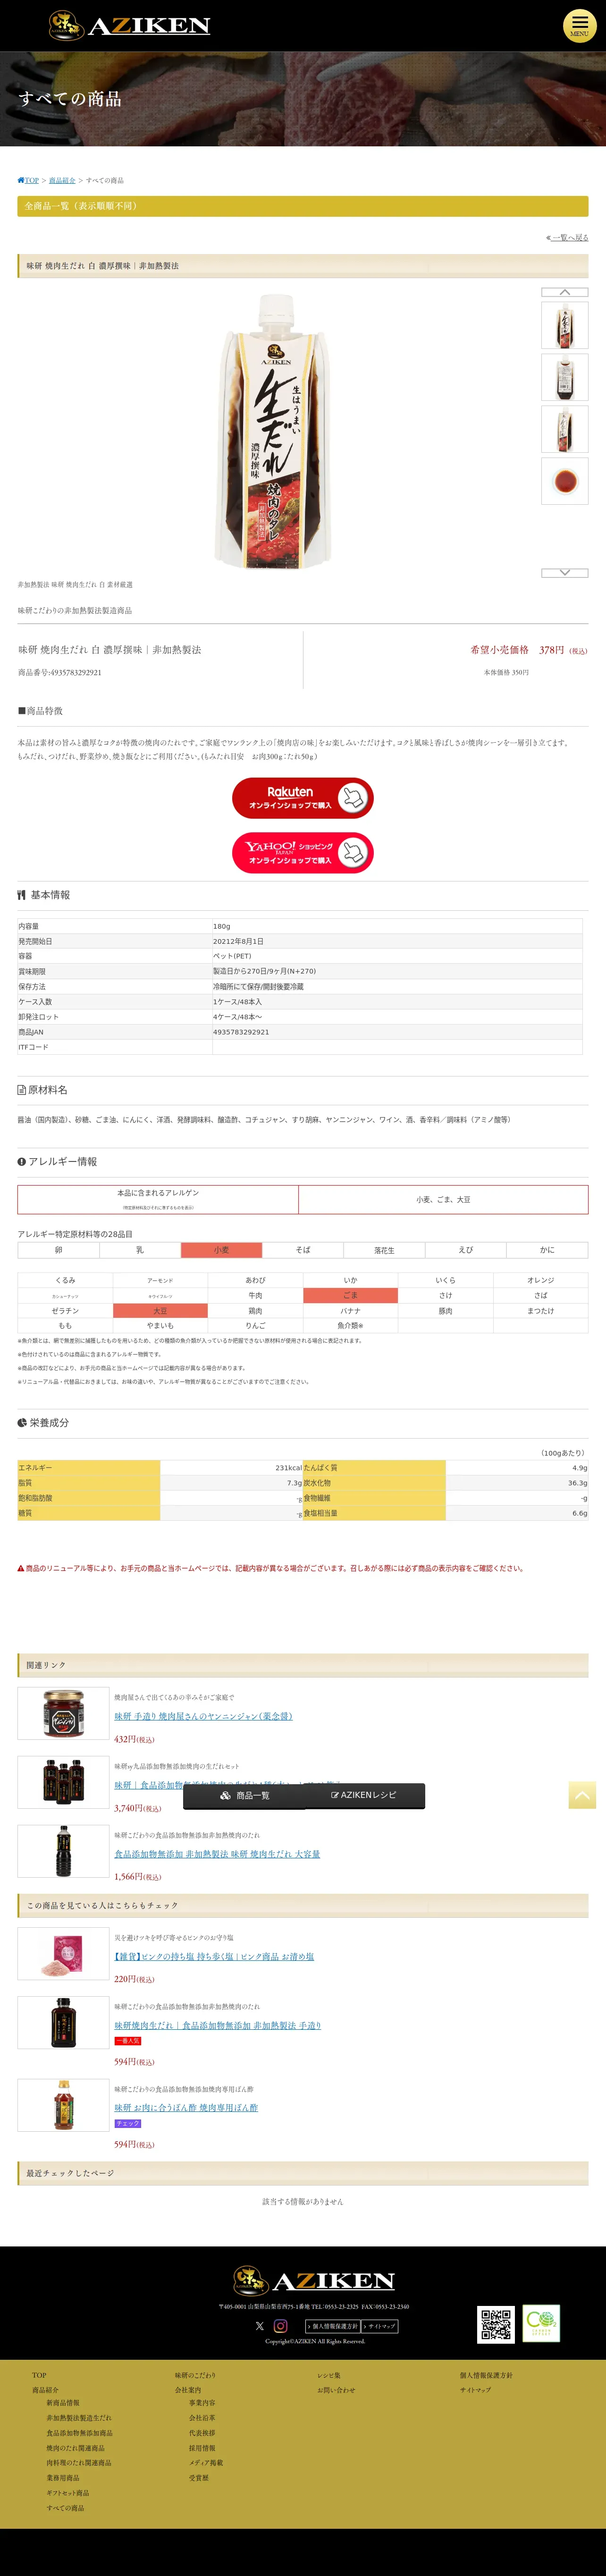The width and height of the screenshot is (606, 2576).
Task: Open TOP in the footer sitemap
Action: (39, 2375)
